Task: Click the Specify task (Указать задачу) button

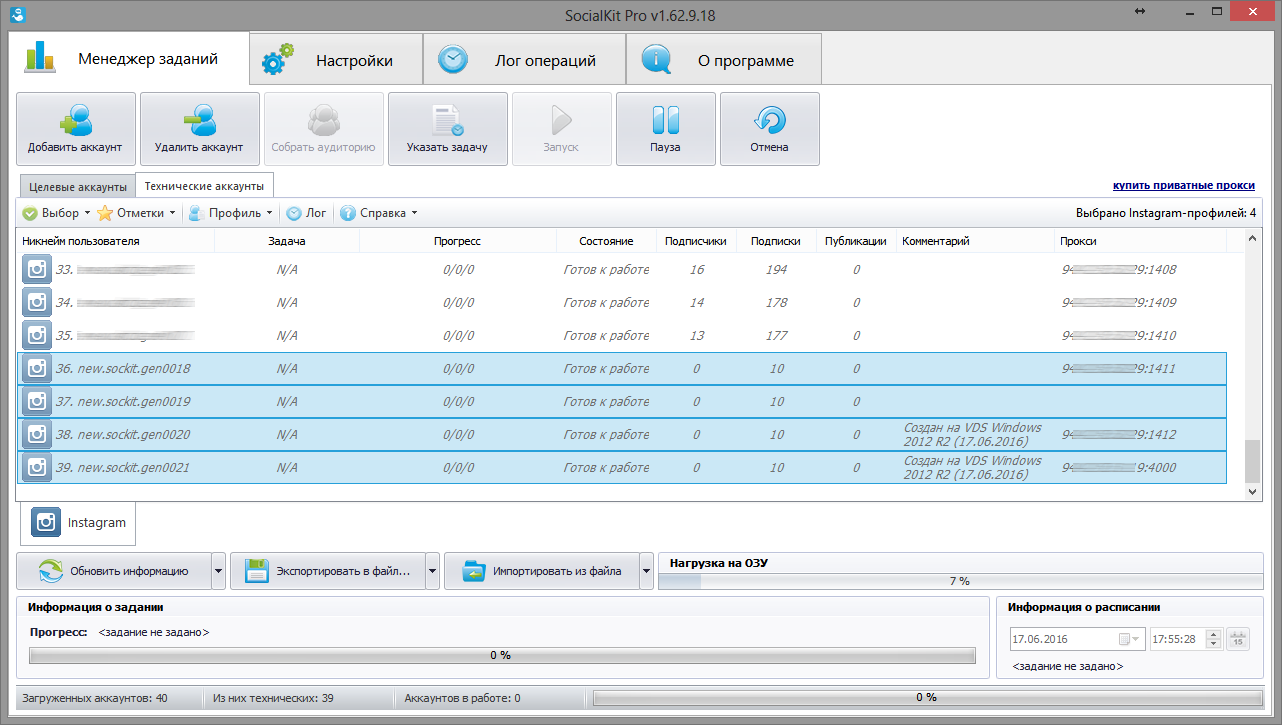Action: click(x=447, y=129)
